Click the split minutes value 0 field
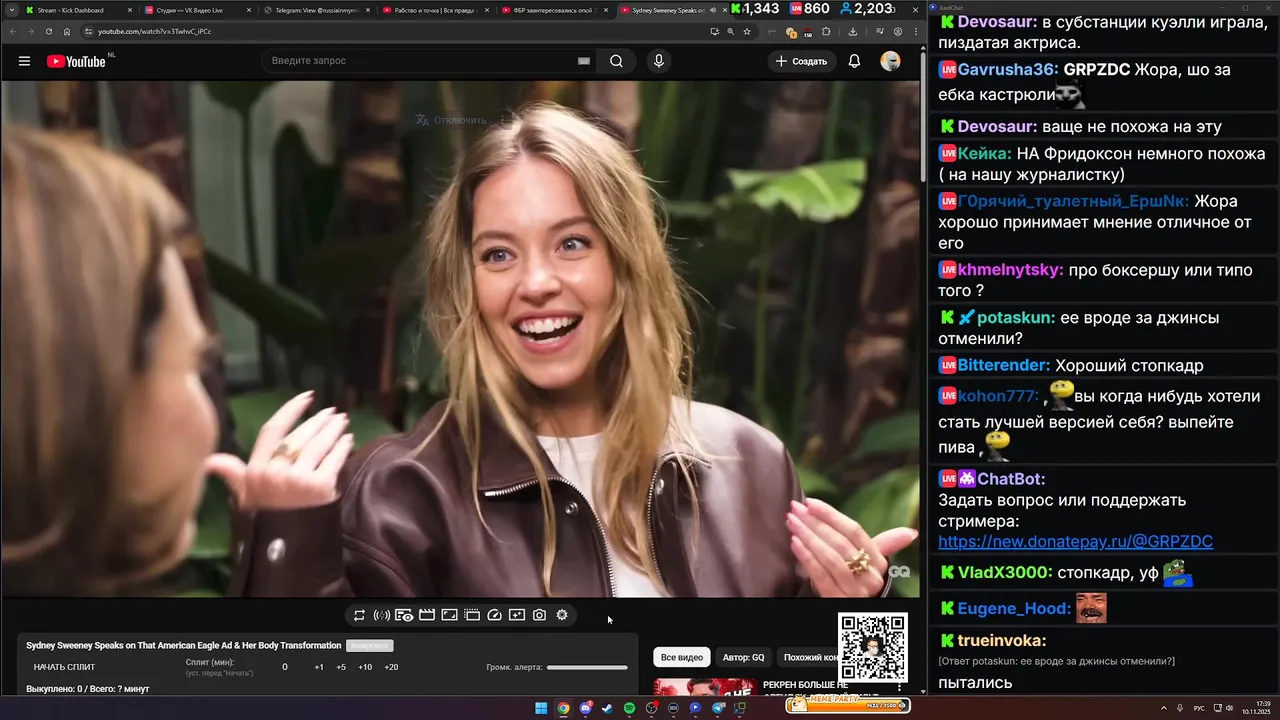The image size is (1280, 720). tap(285, 667)
